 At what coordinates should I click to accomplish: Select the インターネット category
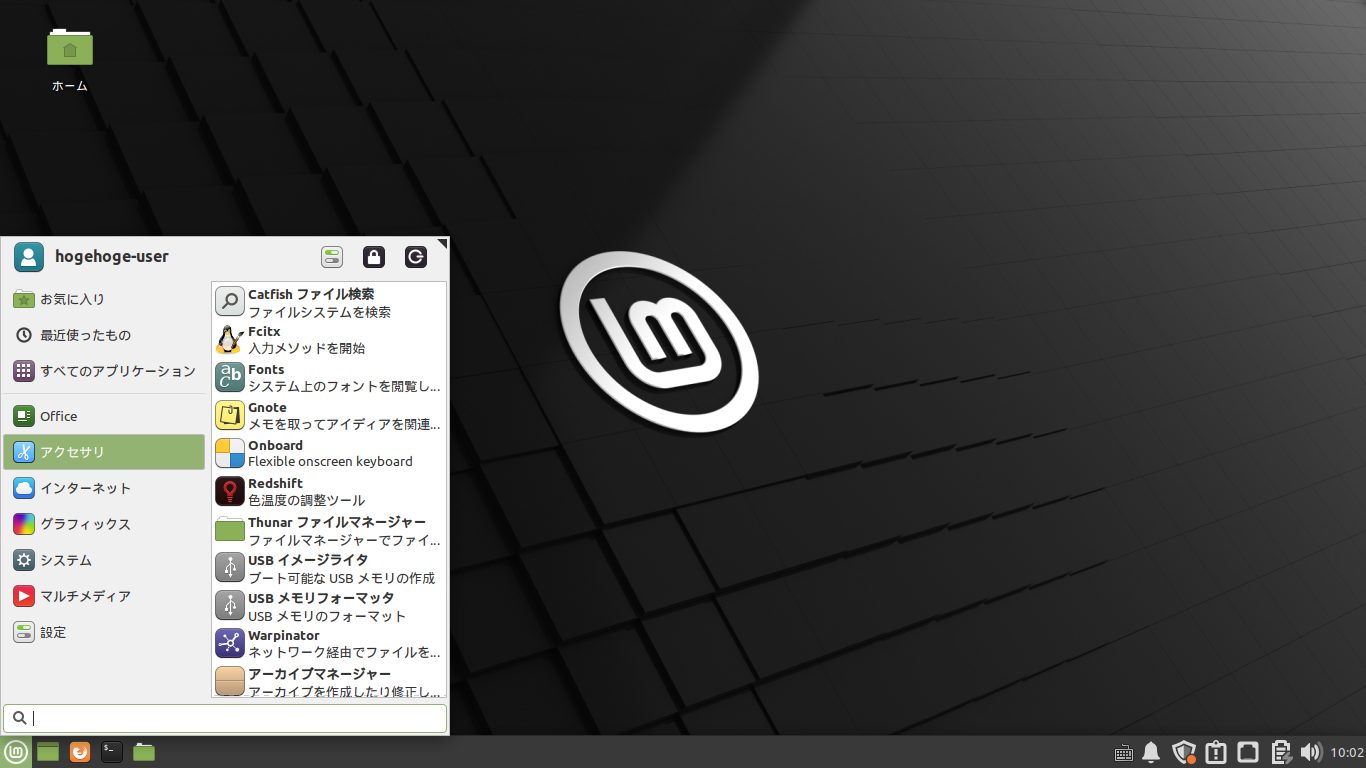tap(104, 488)
